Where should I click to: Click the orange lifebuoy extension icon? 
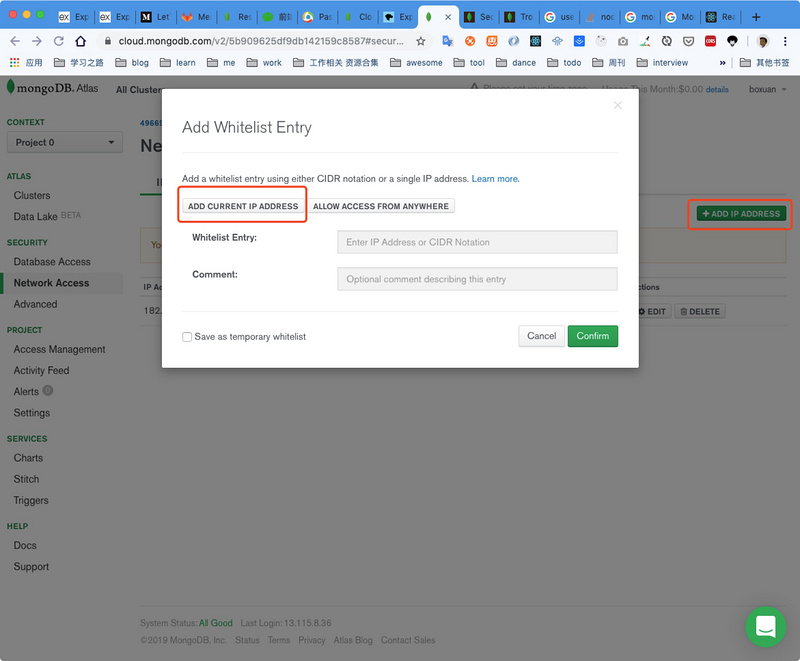pyautogui.click(x=470, y=41)
